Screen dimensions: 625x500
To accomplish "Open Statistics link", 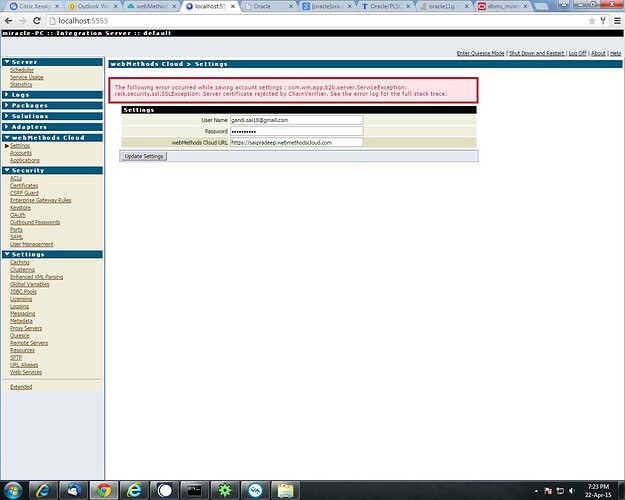I will pyautogui.click(x=21, y=85).
